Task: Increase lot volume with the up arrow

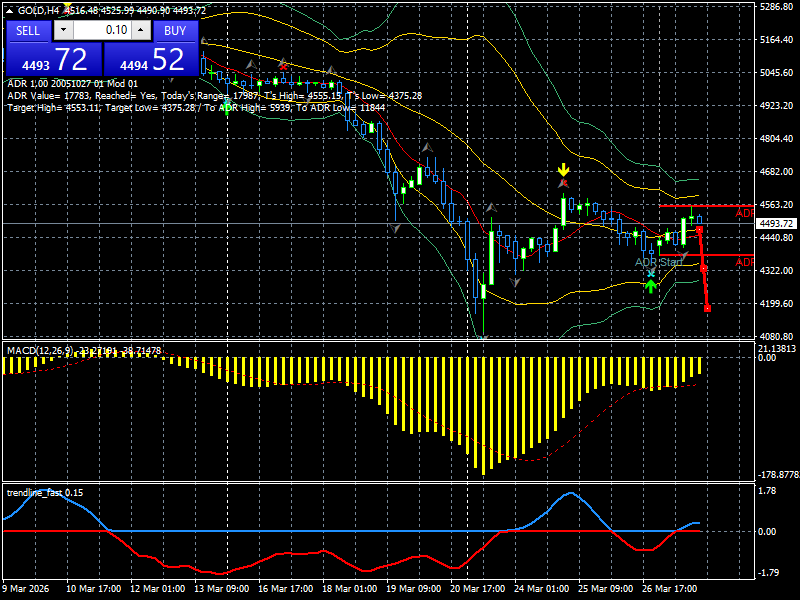Action: coord(140,30)
